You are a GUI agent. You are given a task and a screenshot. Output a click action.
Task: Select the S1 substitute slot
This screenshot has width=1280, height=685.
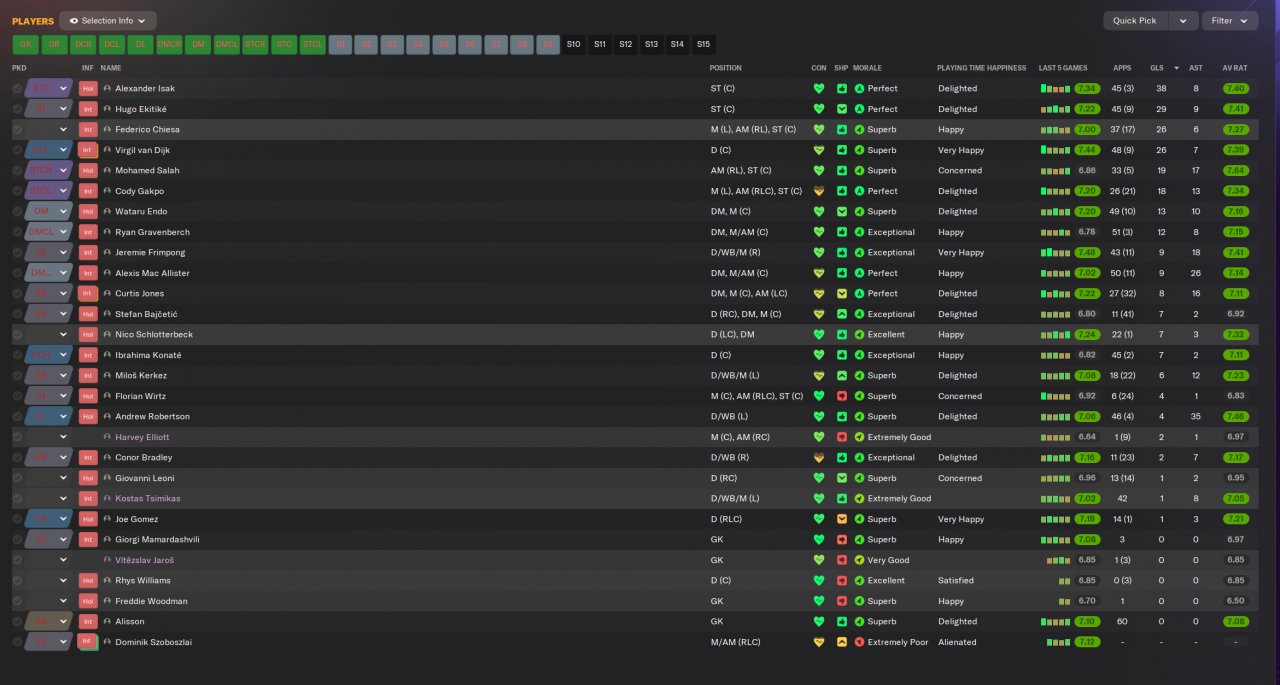tap(341, 44)
